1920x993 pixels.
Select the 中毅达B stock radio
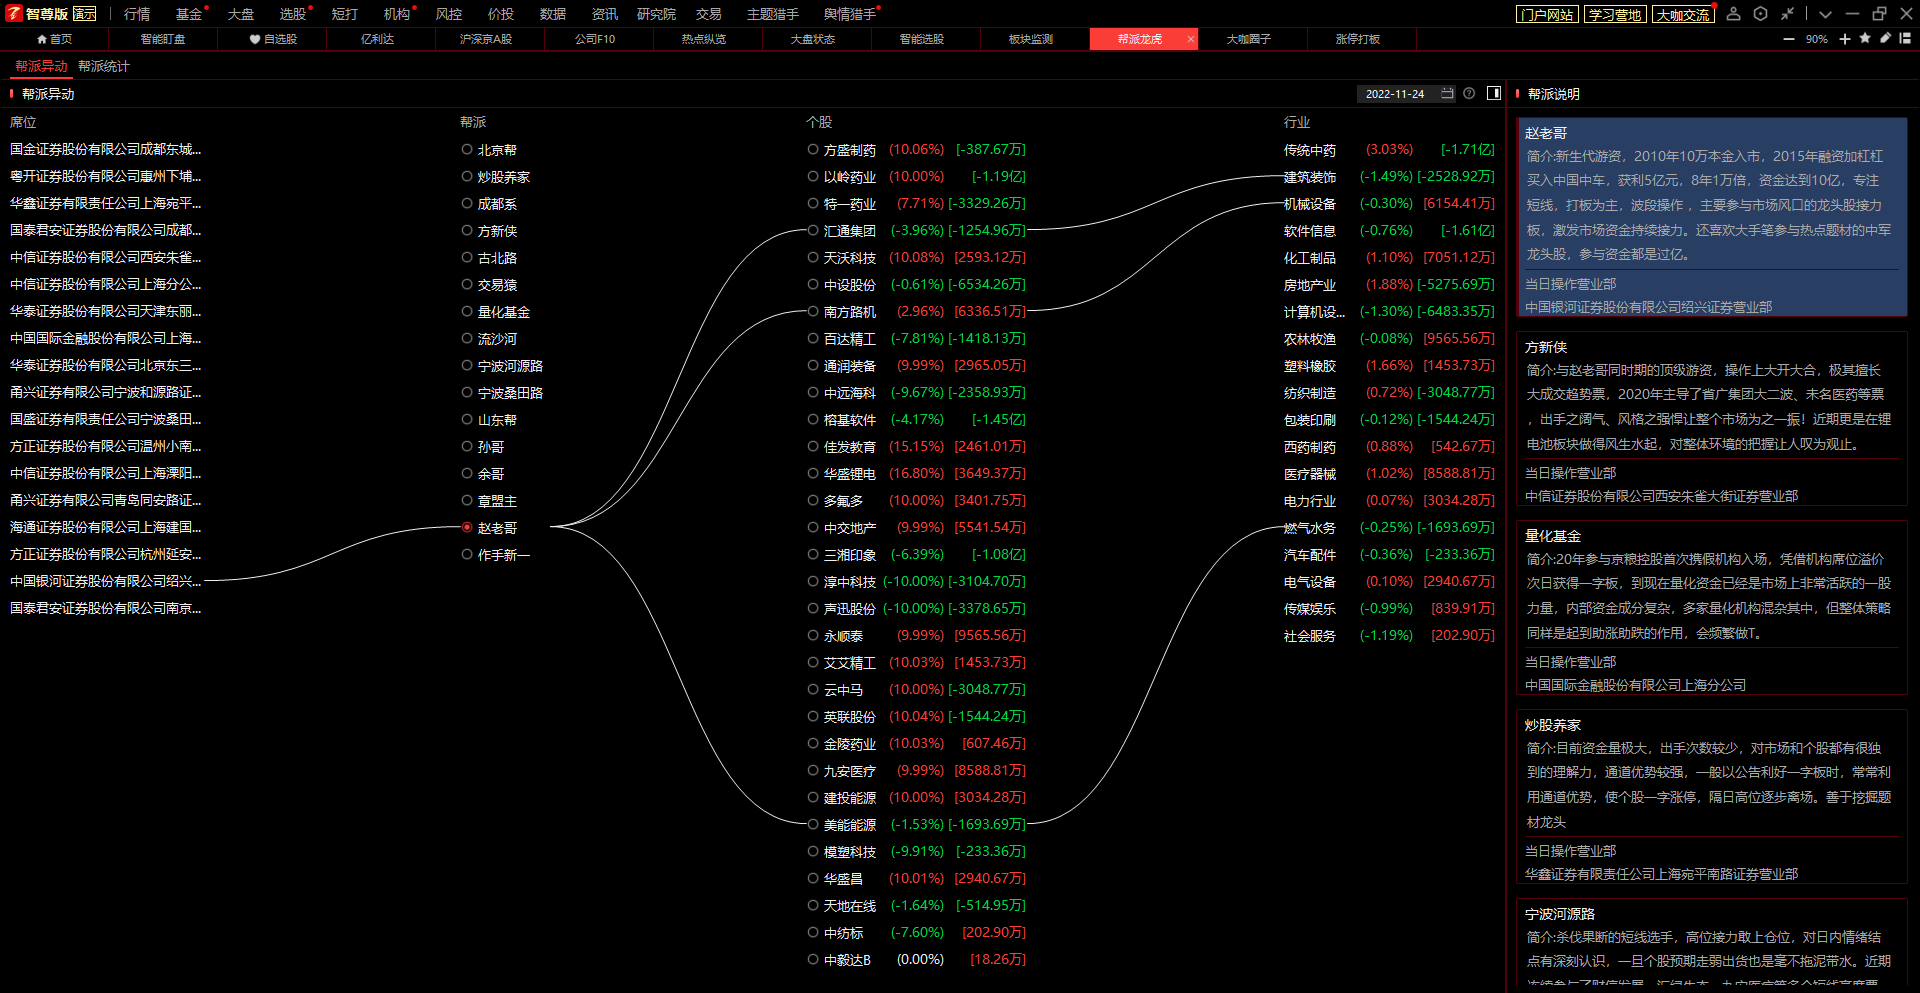[x=813, y=959]
